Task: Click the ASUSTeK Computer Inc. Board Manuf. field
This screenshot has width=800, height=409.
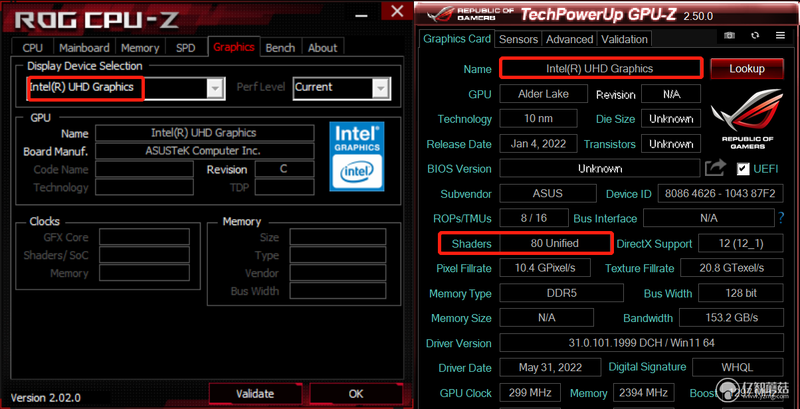Action: pyautogui.click(x=205, y=151)
